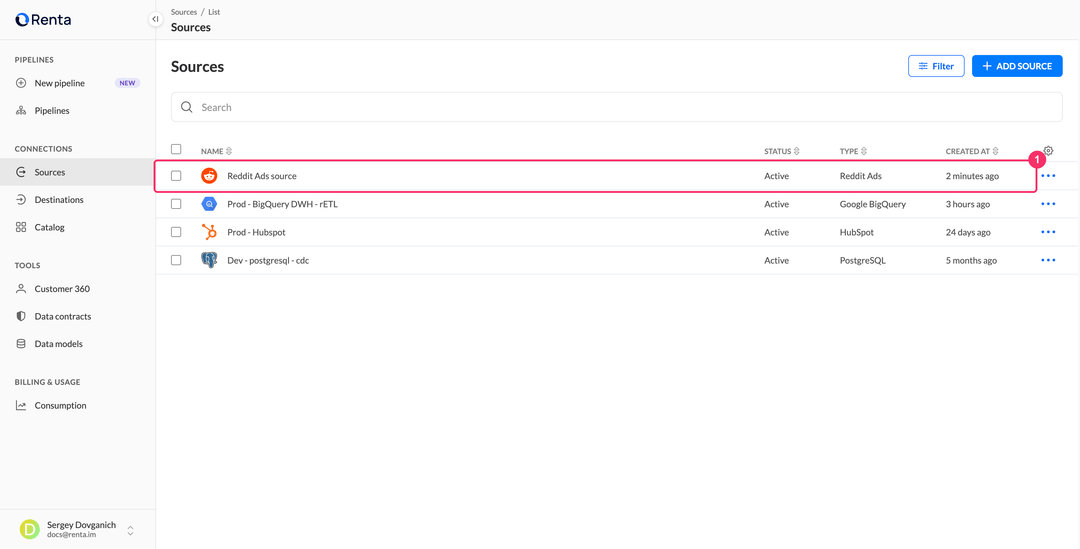Open the Reddit Ads source row actions menu

tap(1048, 176)
